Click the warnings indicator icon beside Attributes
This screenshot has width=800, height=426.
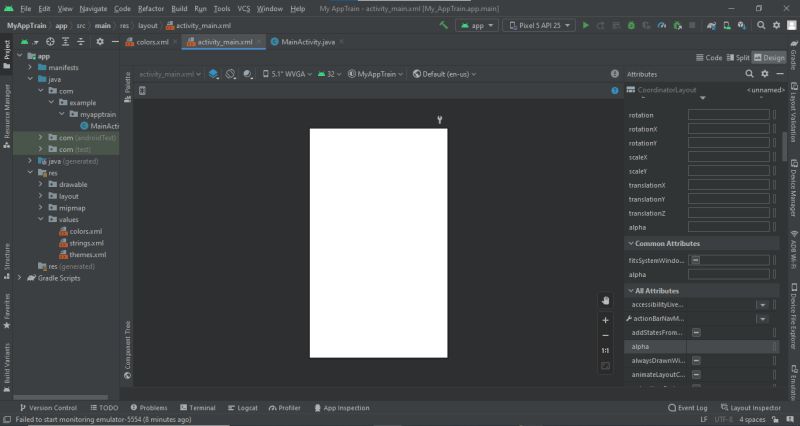pos(615,74)
